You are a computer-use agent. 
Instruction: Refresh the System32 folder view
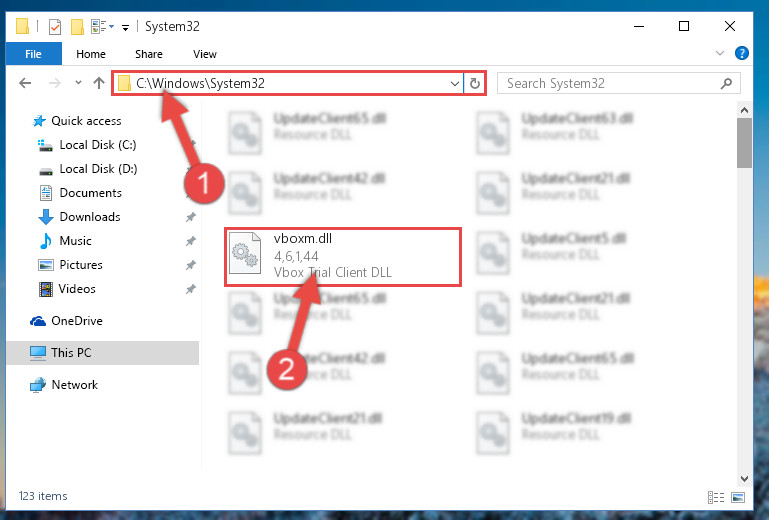[474, 83]
